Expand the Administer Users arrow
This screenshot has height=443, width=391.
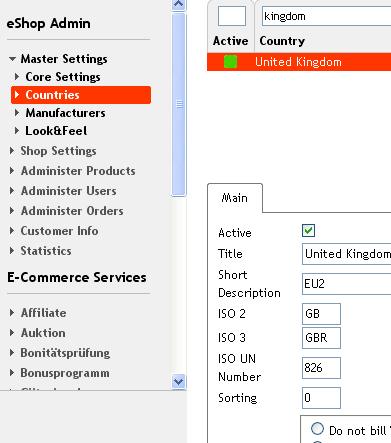tap(12, 191)
